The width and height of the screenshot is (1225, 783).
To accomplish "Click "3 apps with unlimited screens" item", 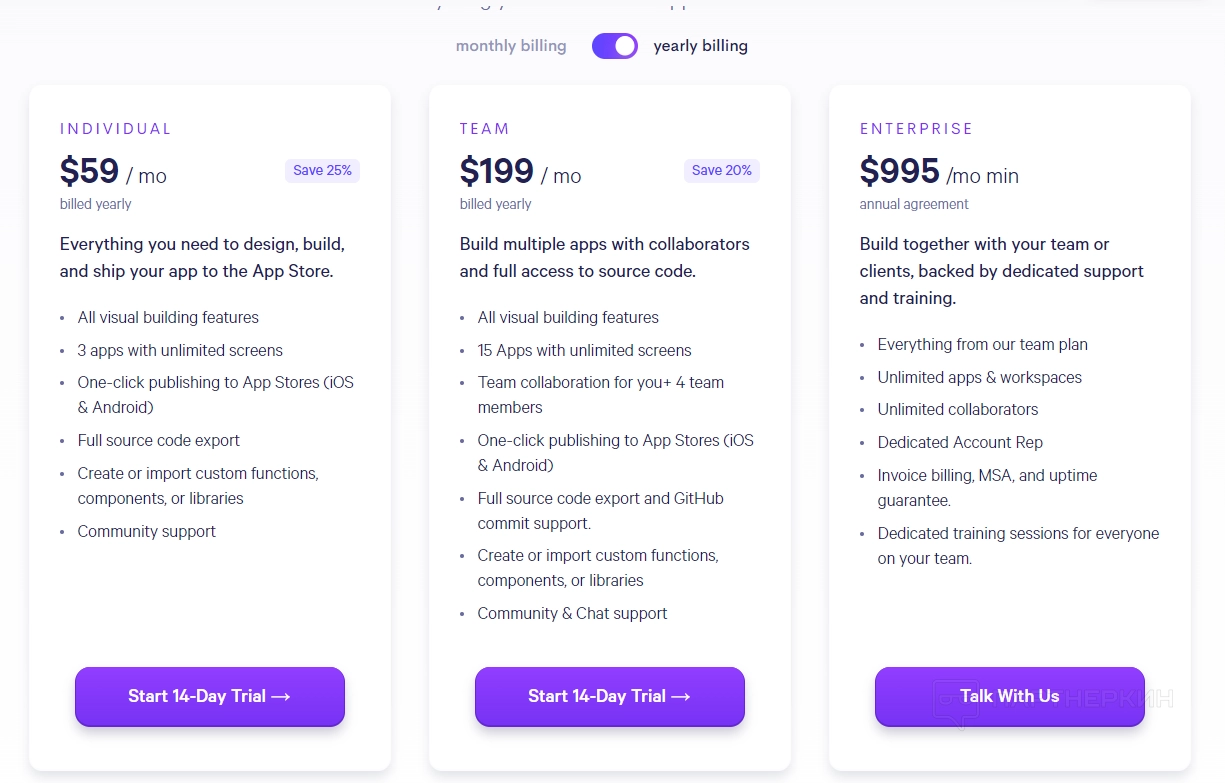I will [180, 350].
